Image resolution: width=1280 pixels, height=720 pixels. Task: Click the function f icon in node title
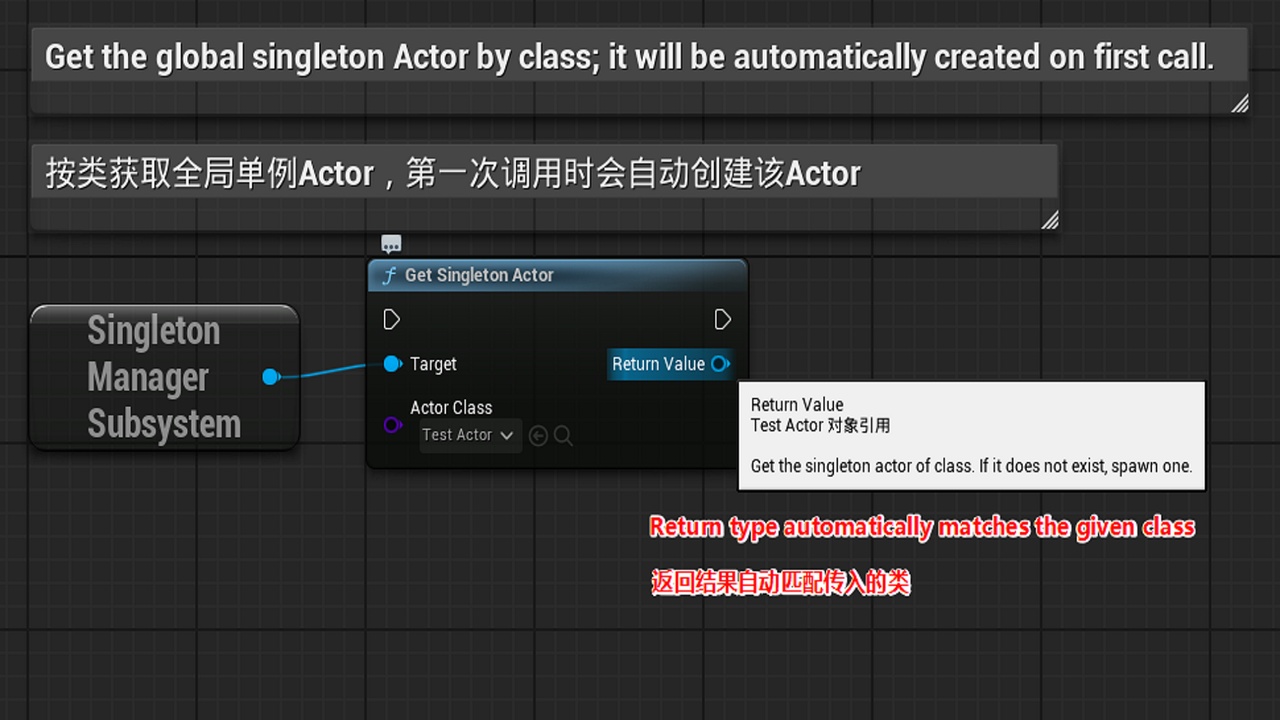[x=389, y=275]
